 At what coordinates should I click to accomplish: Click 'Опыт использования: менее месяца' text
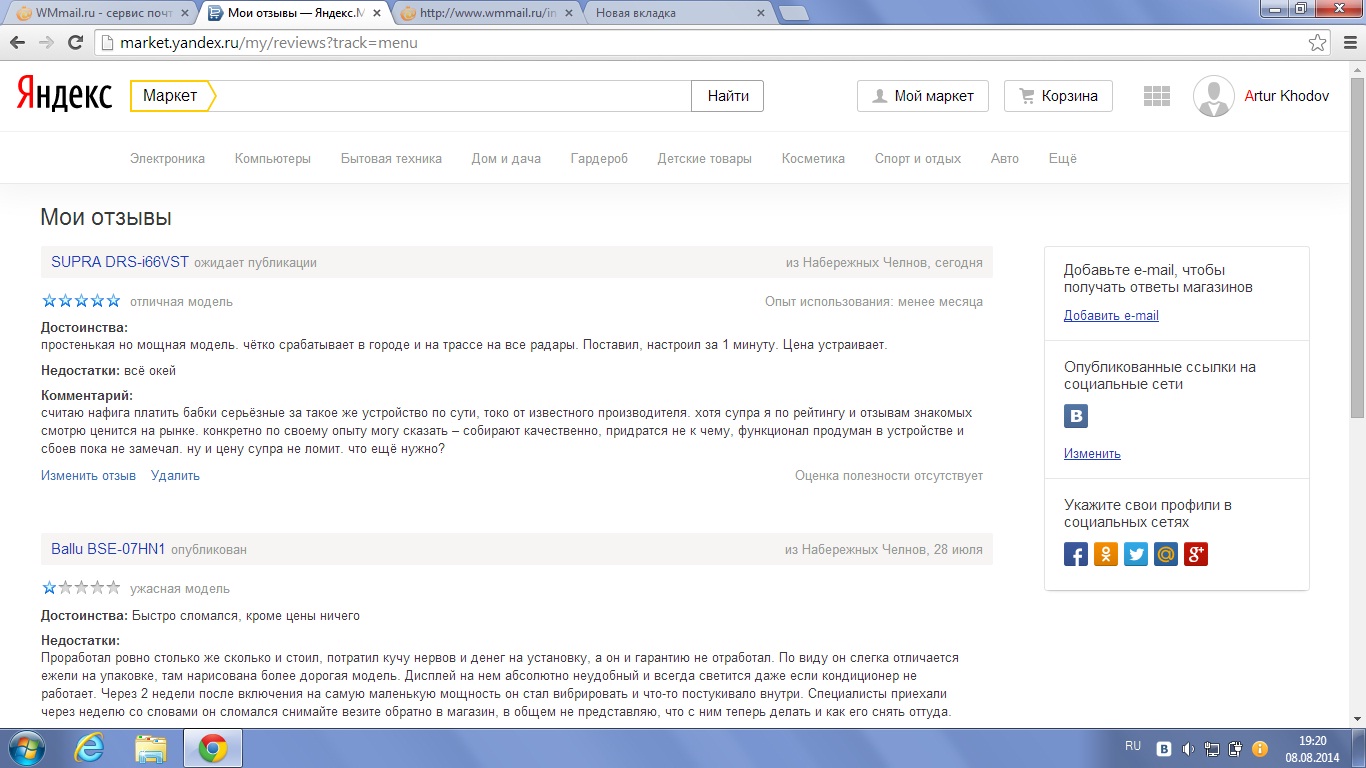[x=874, y=301]
